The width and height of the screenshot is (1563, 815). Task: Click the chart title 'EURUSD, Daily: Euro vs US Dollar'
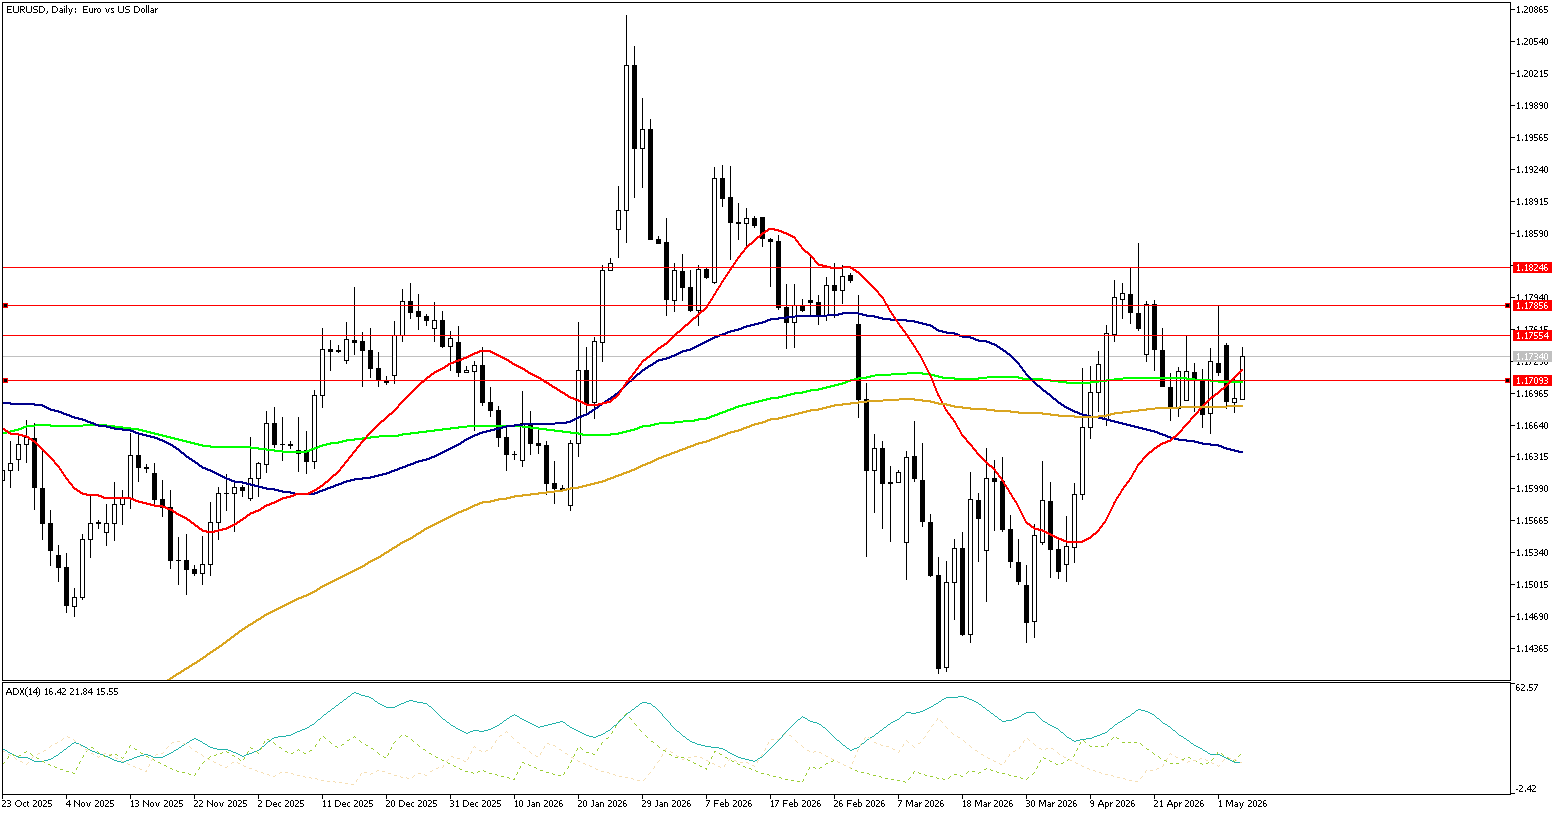pyautogui.click(x=82, y=10)
